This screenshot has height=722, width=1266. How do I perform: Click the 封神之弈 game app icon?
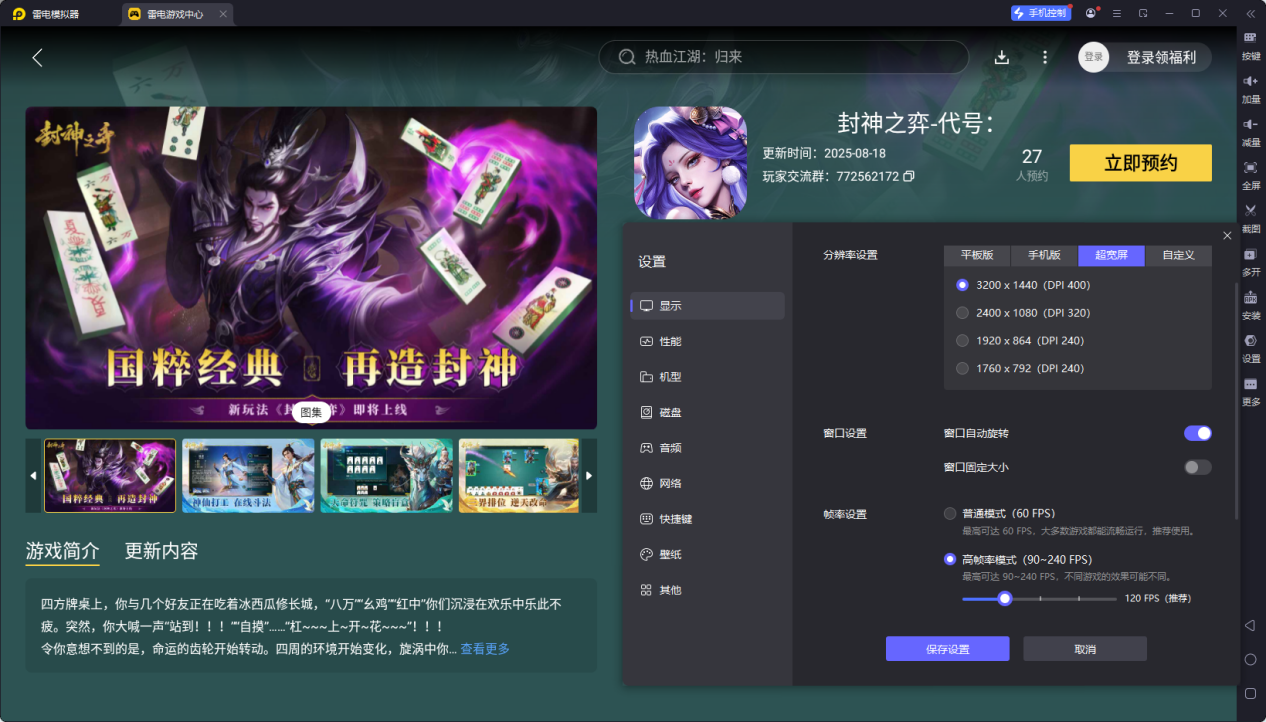690,161
